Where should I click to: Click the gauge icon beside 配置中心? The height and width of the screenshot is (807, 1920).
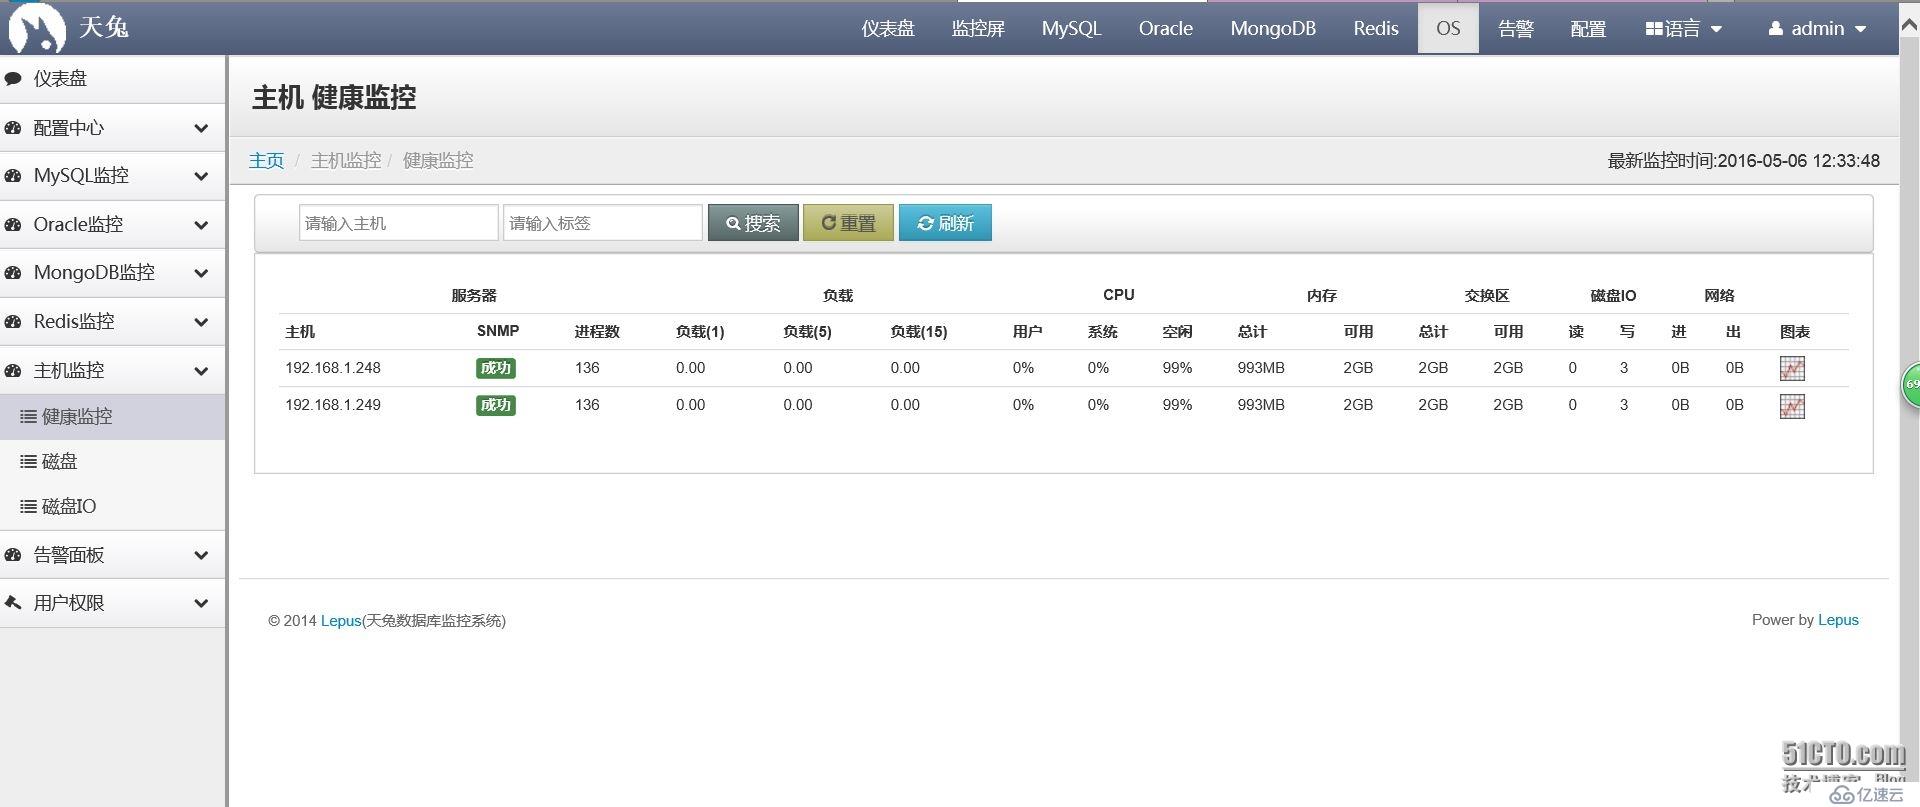(13, 128)
